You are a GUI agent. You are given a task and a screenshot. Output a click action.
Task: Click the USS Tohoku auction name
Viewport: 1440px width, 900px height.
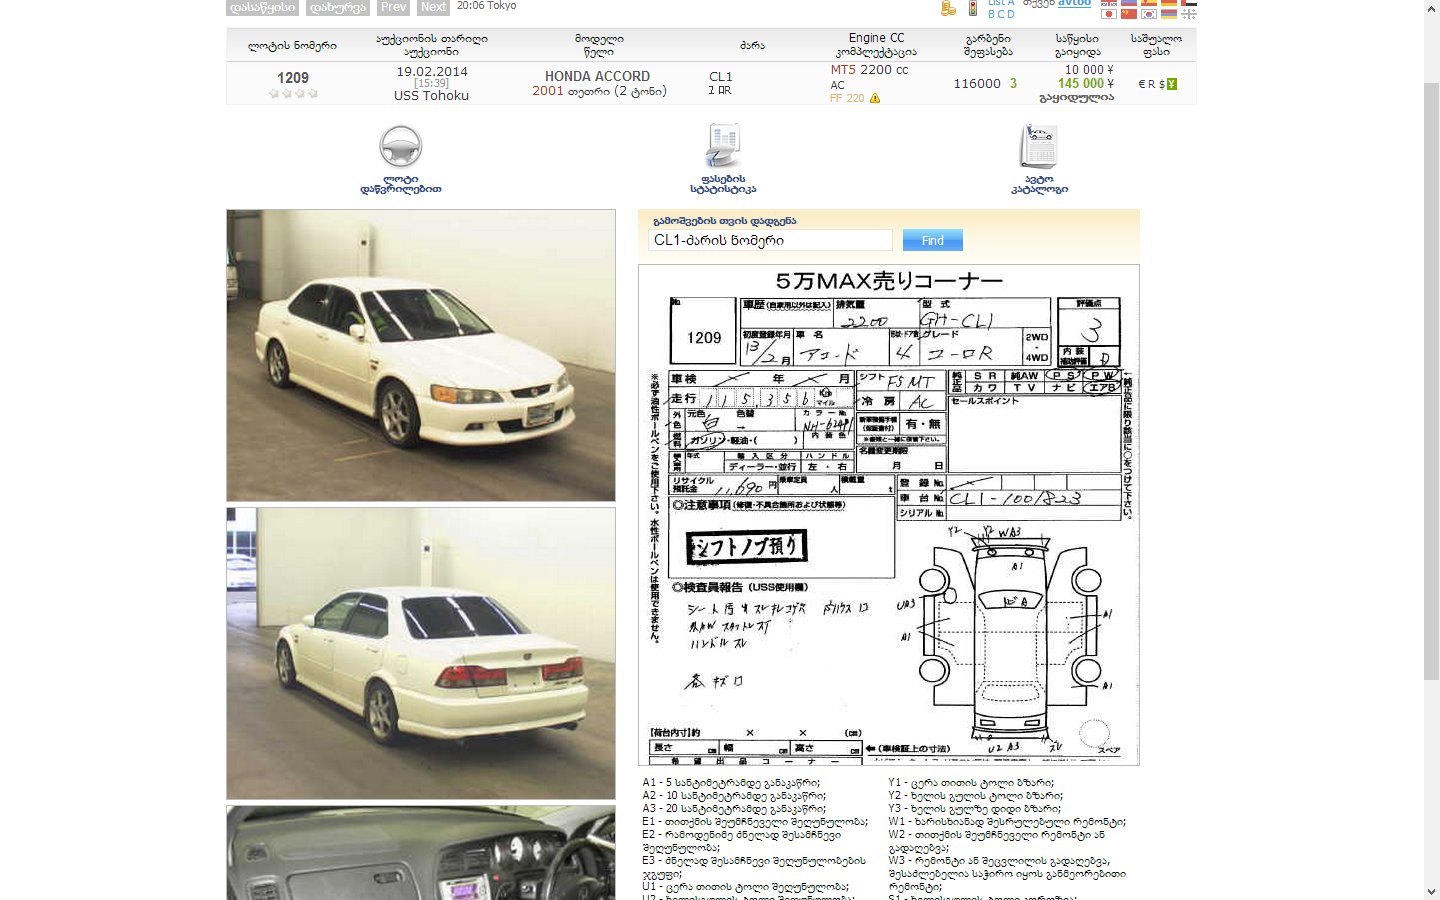click(431, 95)
